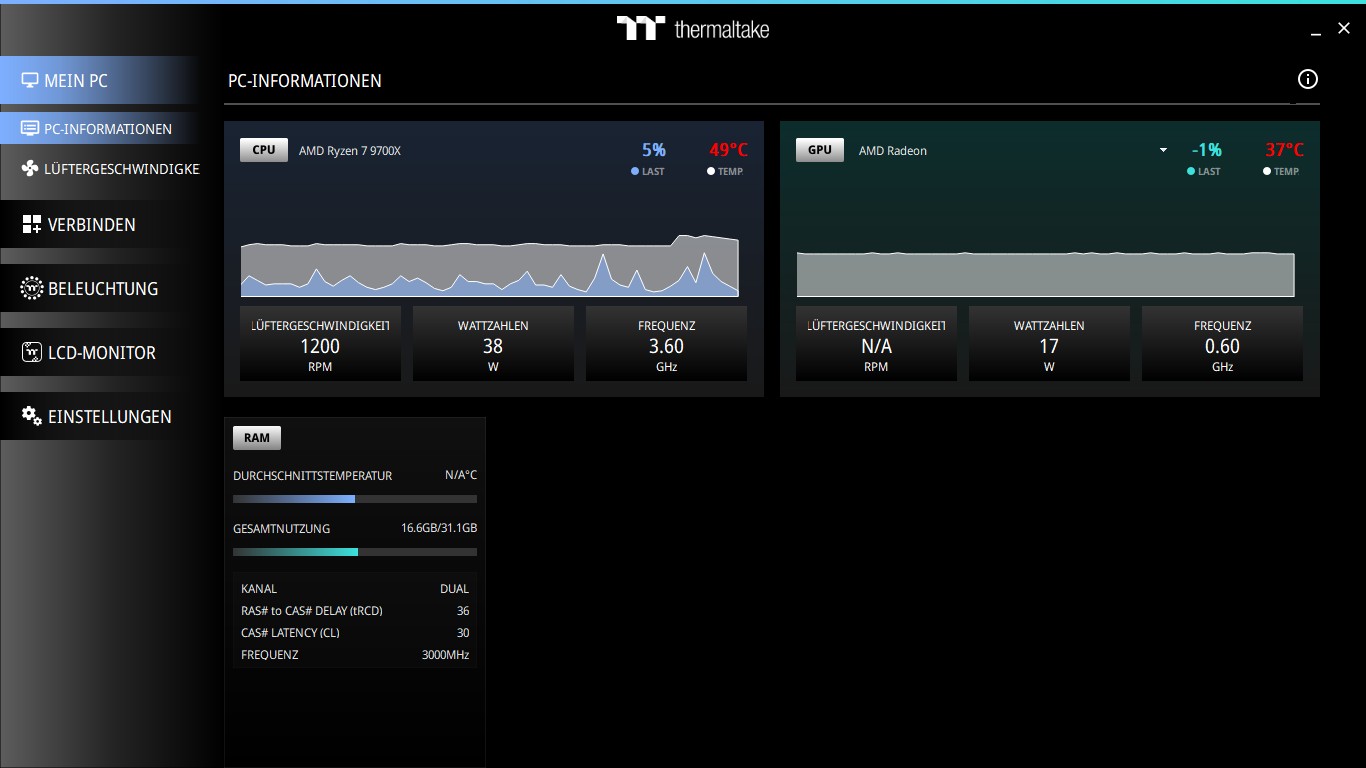The image size is (1366, 768).
Task: Click the Durchschnittstemperatur progress bar
Action: click(x=354, y=499)
